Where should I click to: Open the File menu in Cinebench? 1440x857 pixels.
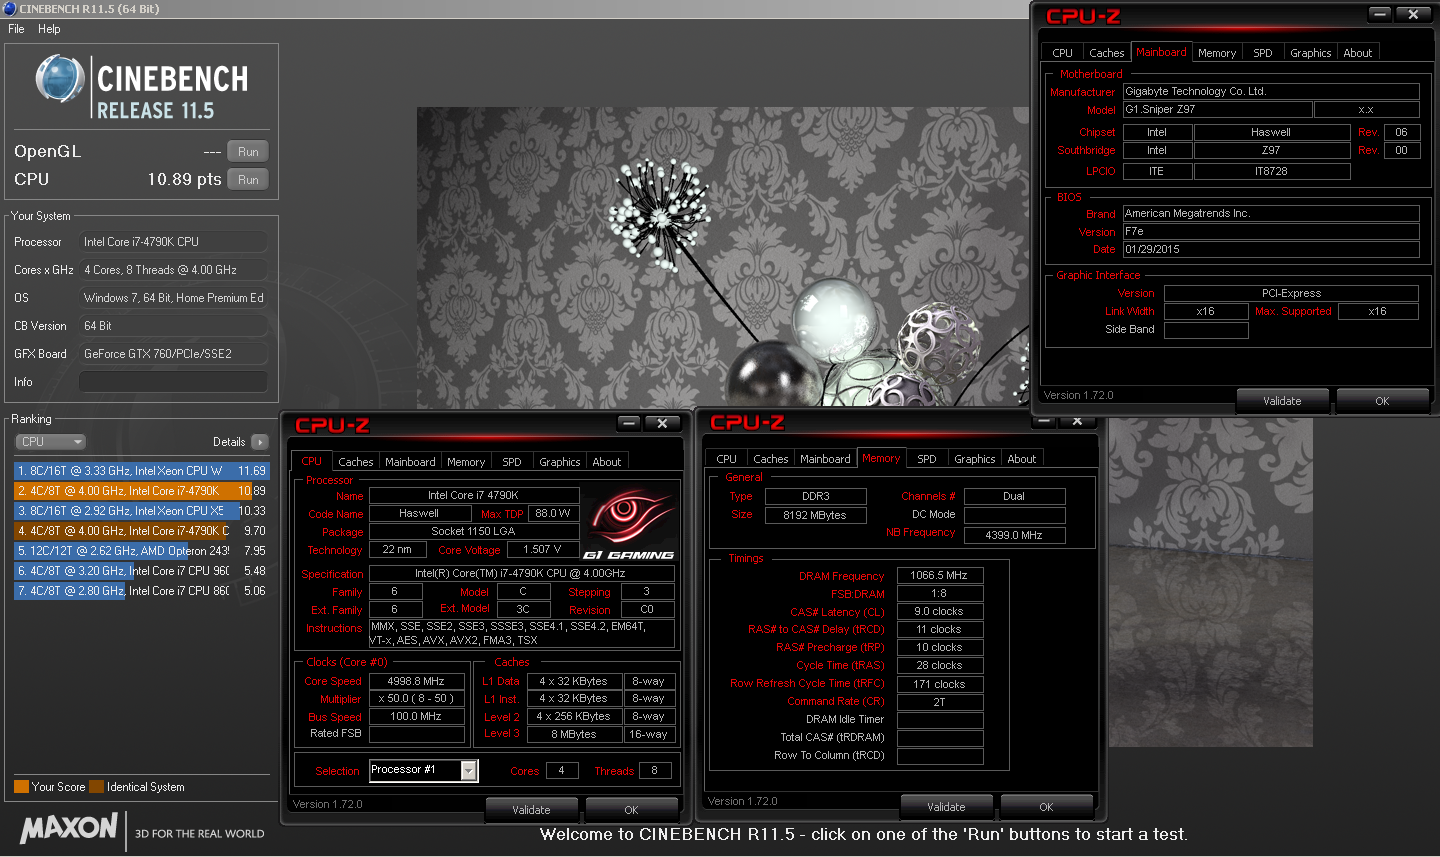pos(16,29)
